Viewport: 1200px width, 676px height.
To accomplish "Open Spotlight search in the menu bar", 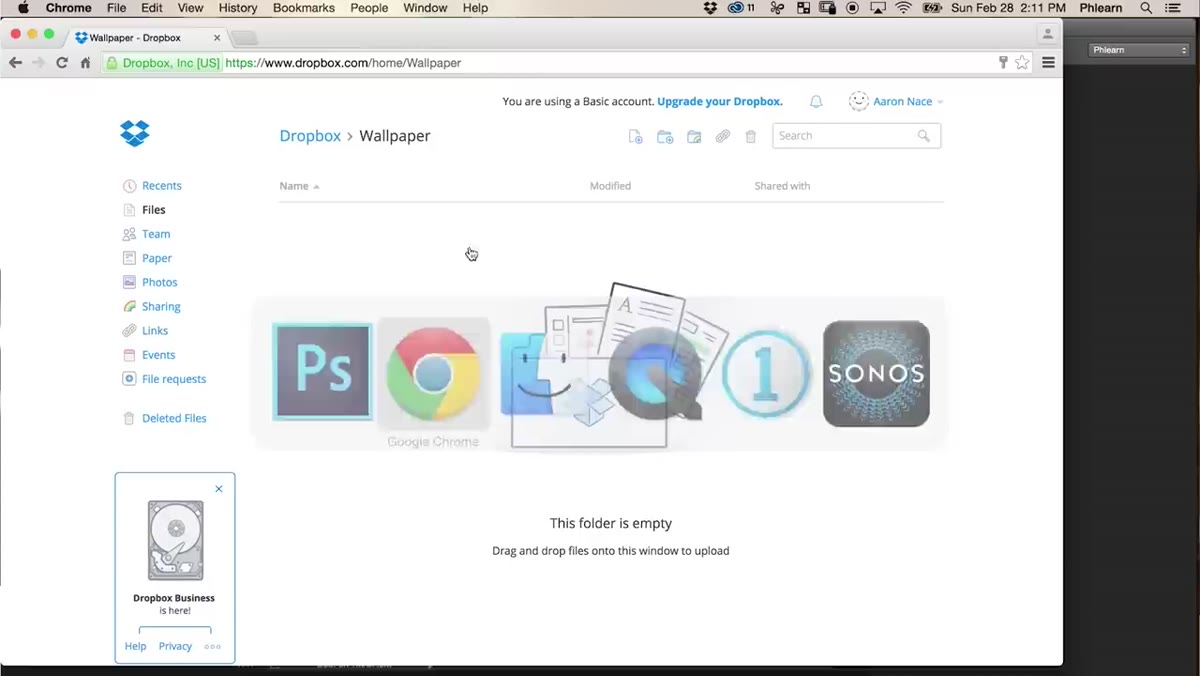I will point(1146,8).
